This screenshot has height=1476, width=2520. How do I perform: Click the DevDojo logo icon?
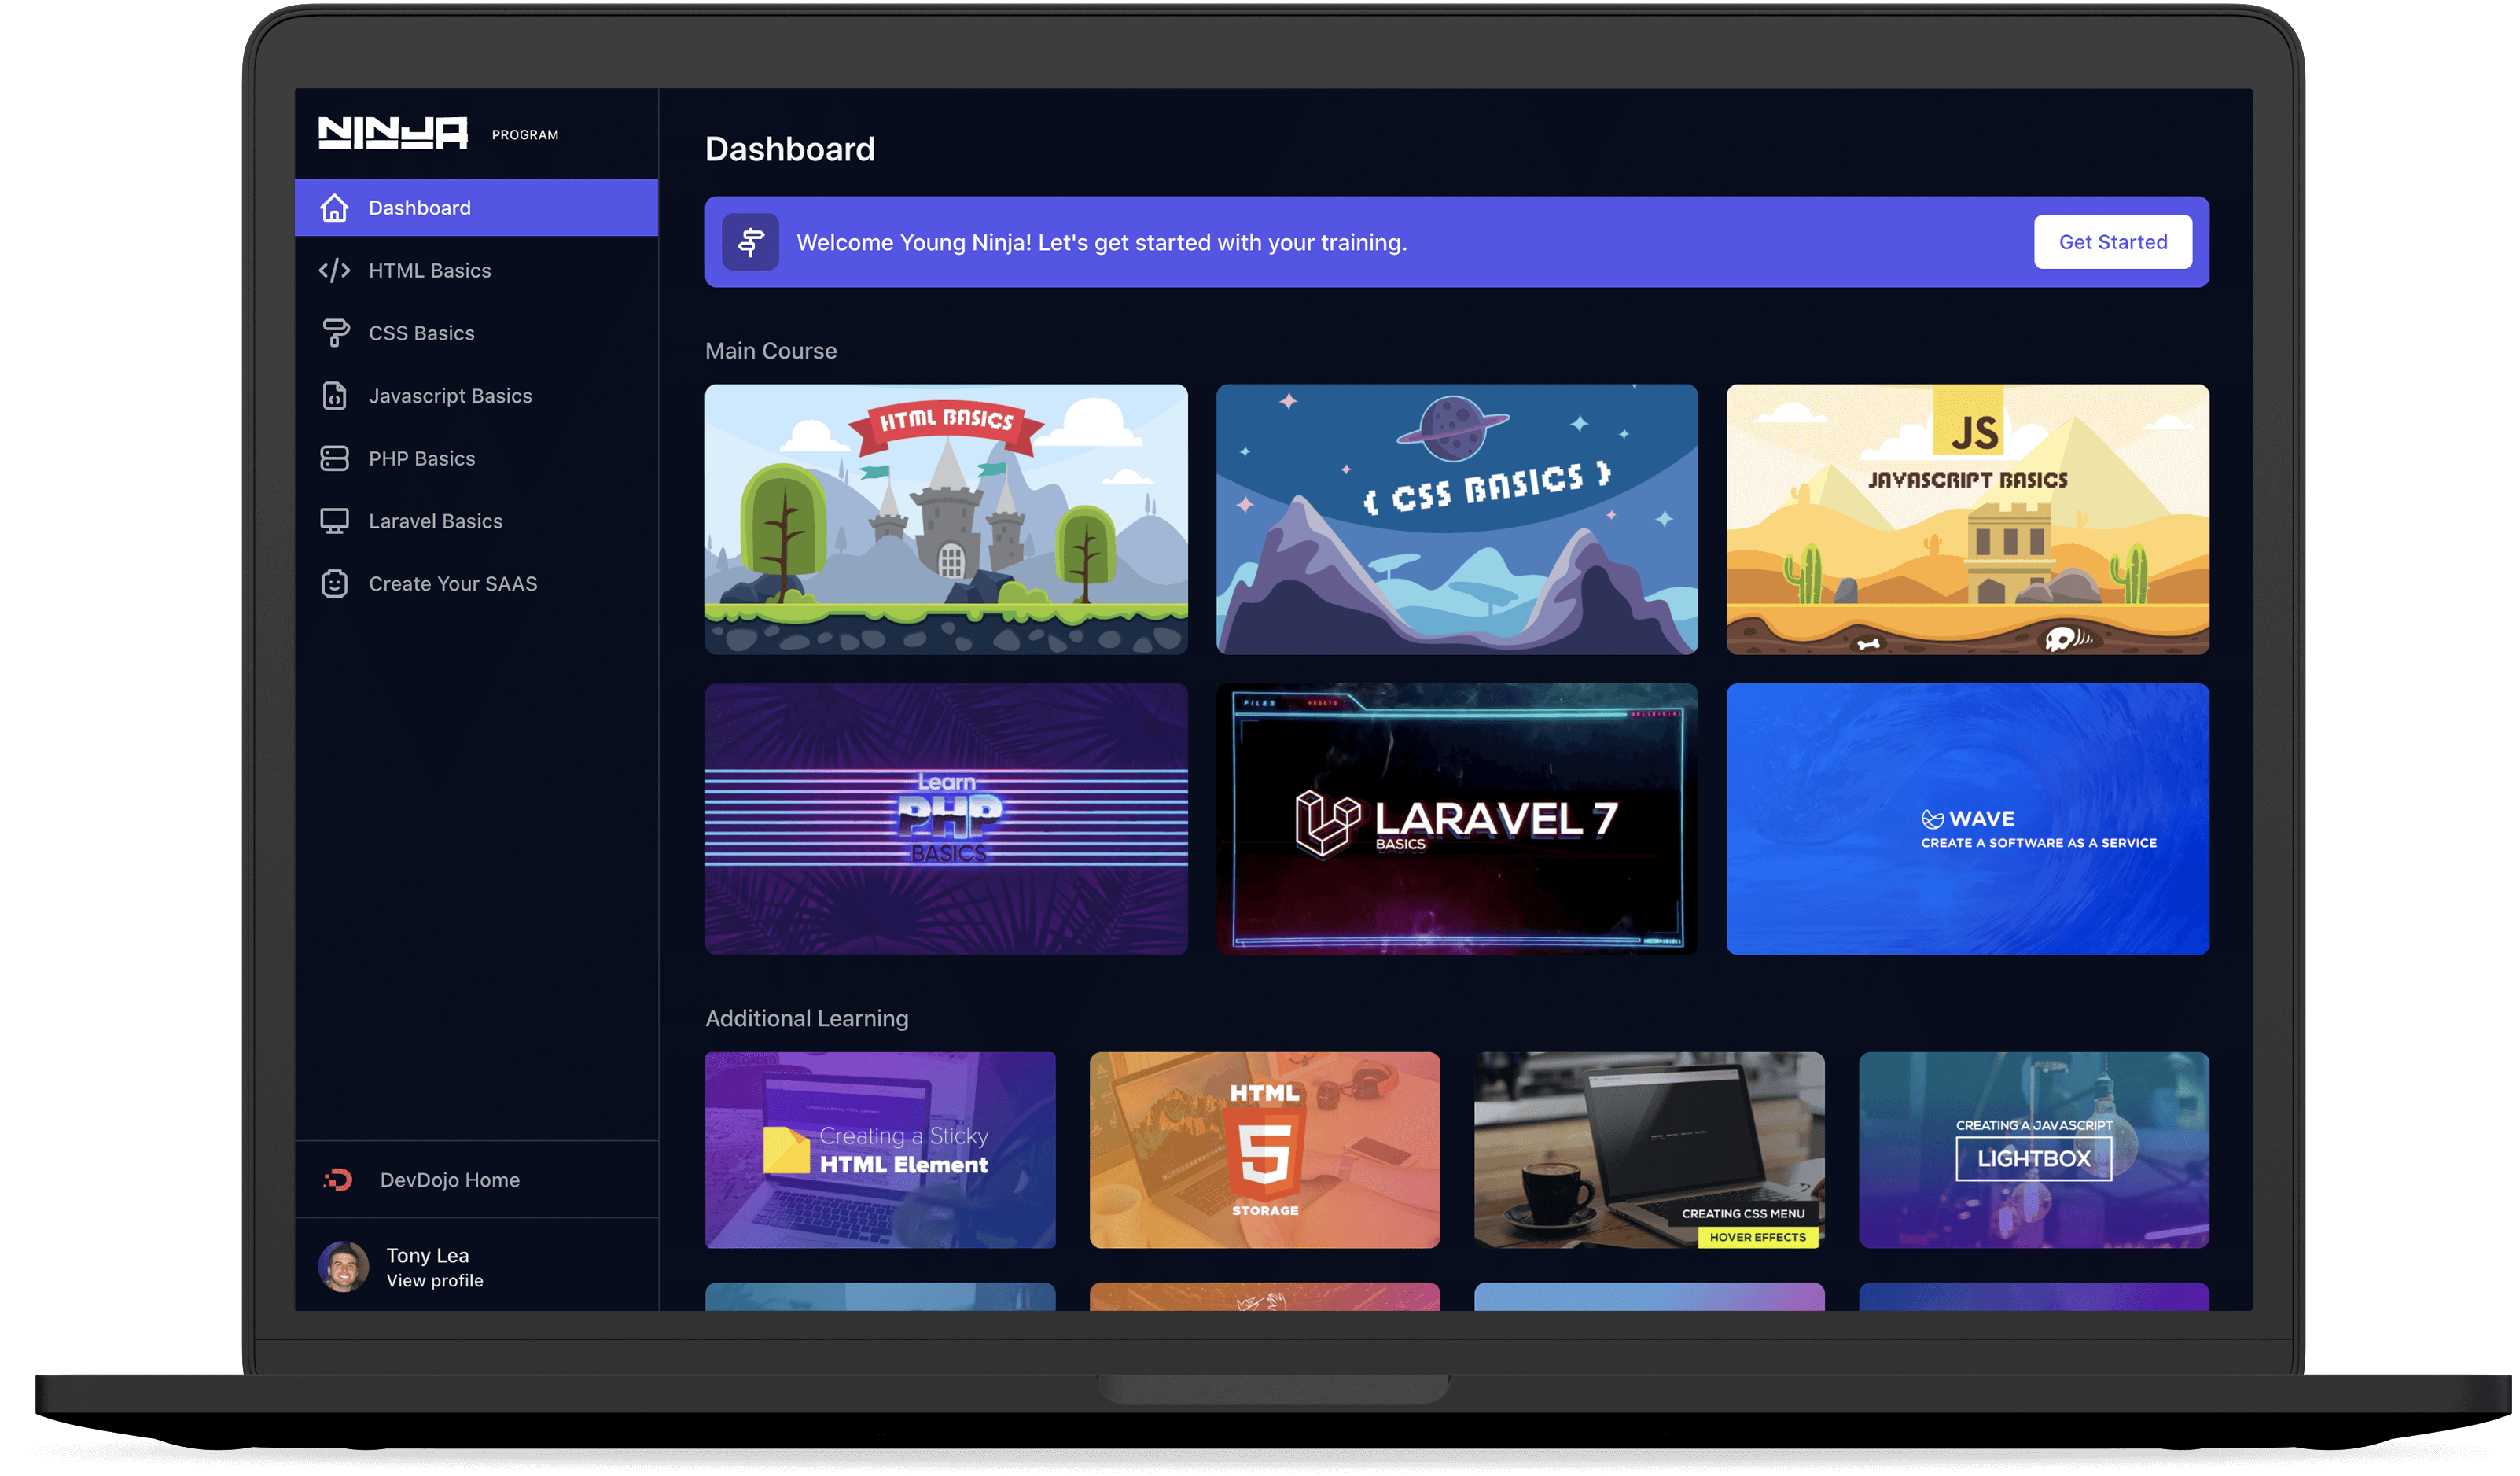pyautogui.click(x=338, y=1180)
